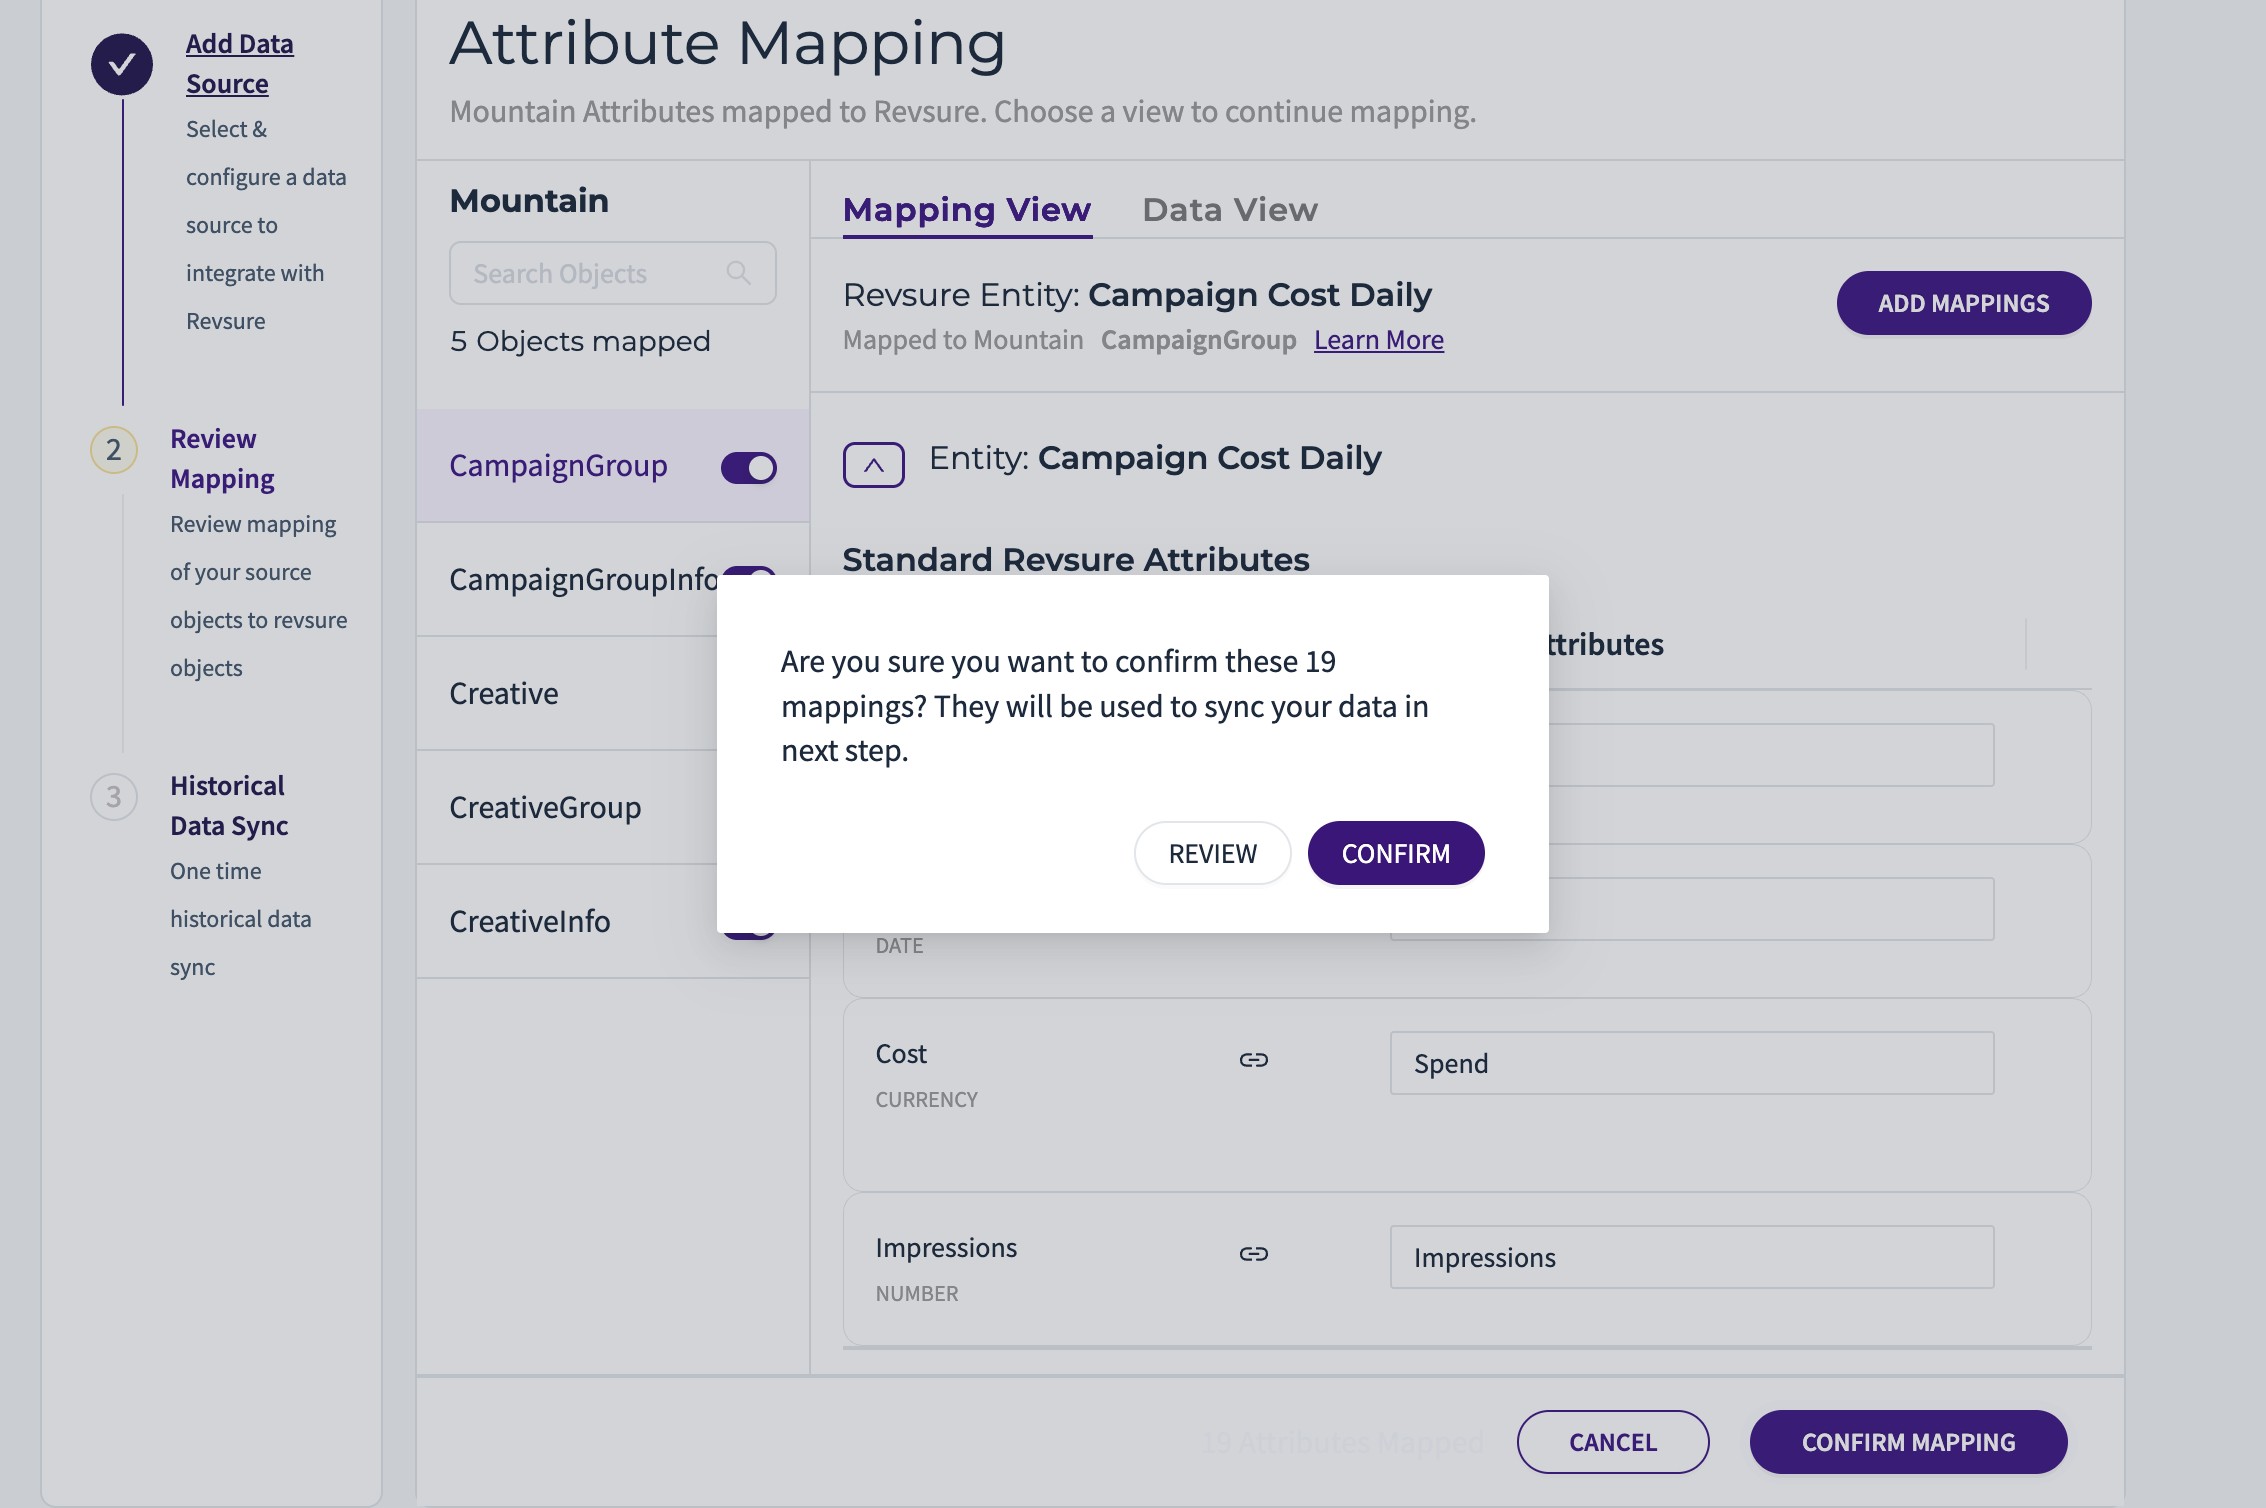Image resolution: width=2266 pixels, height=1508 pixels.
Task: Toggle the CampaignGroupInfo switch
Action: coord(749,571)
